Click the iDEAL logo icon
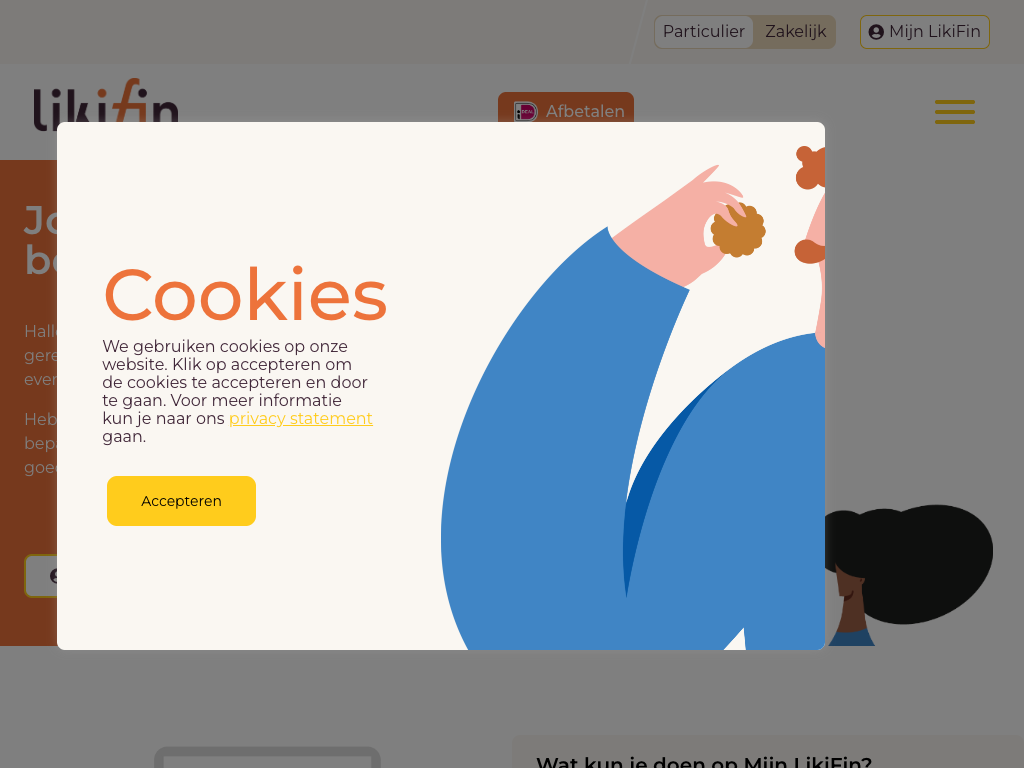The image size is (1024, 768). pyautogui.click(x=525, y=112)
